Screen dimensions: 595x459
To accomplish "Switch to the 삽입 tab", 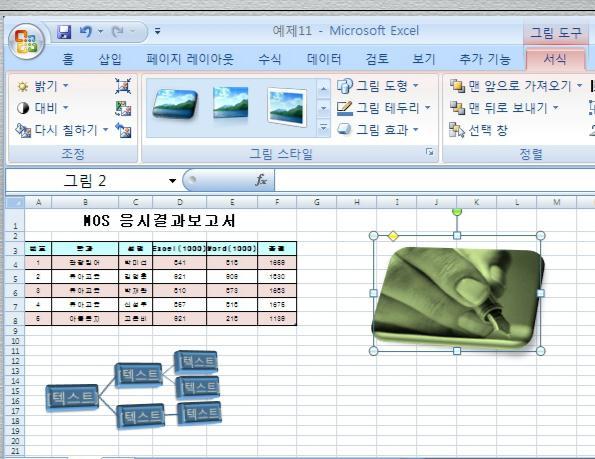I will coord(110,59).
